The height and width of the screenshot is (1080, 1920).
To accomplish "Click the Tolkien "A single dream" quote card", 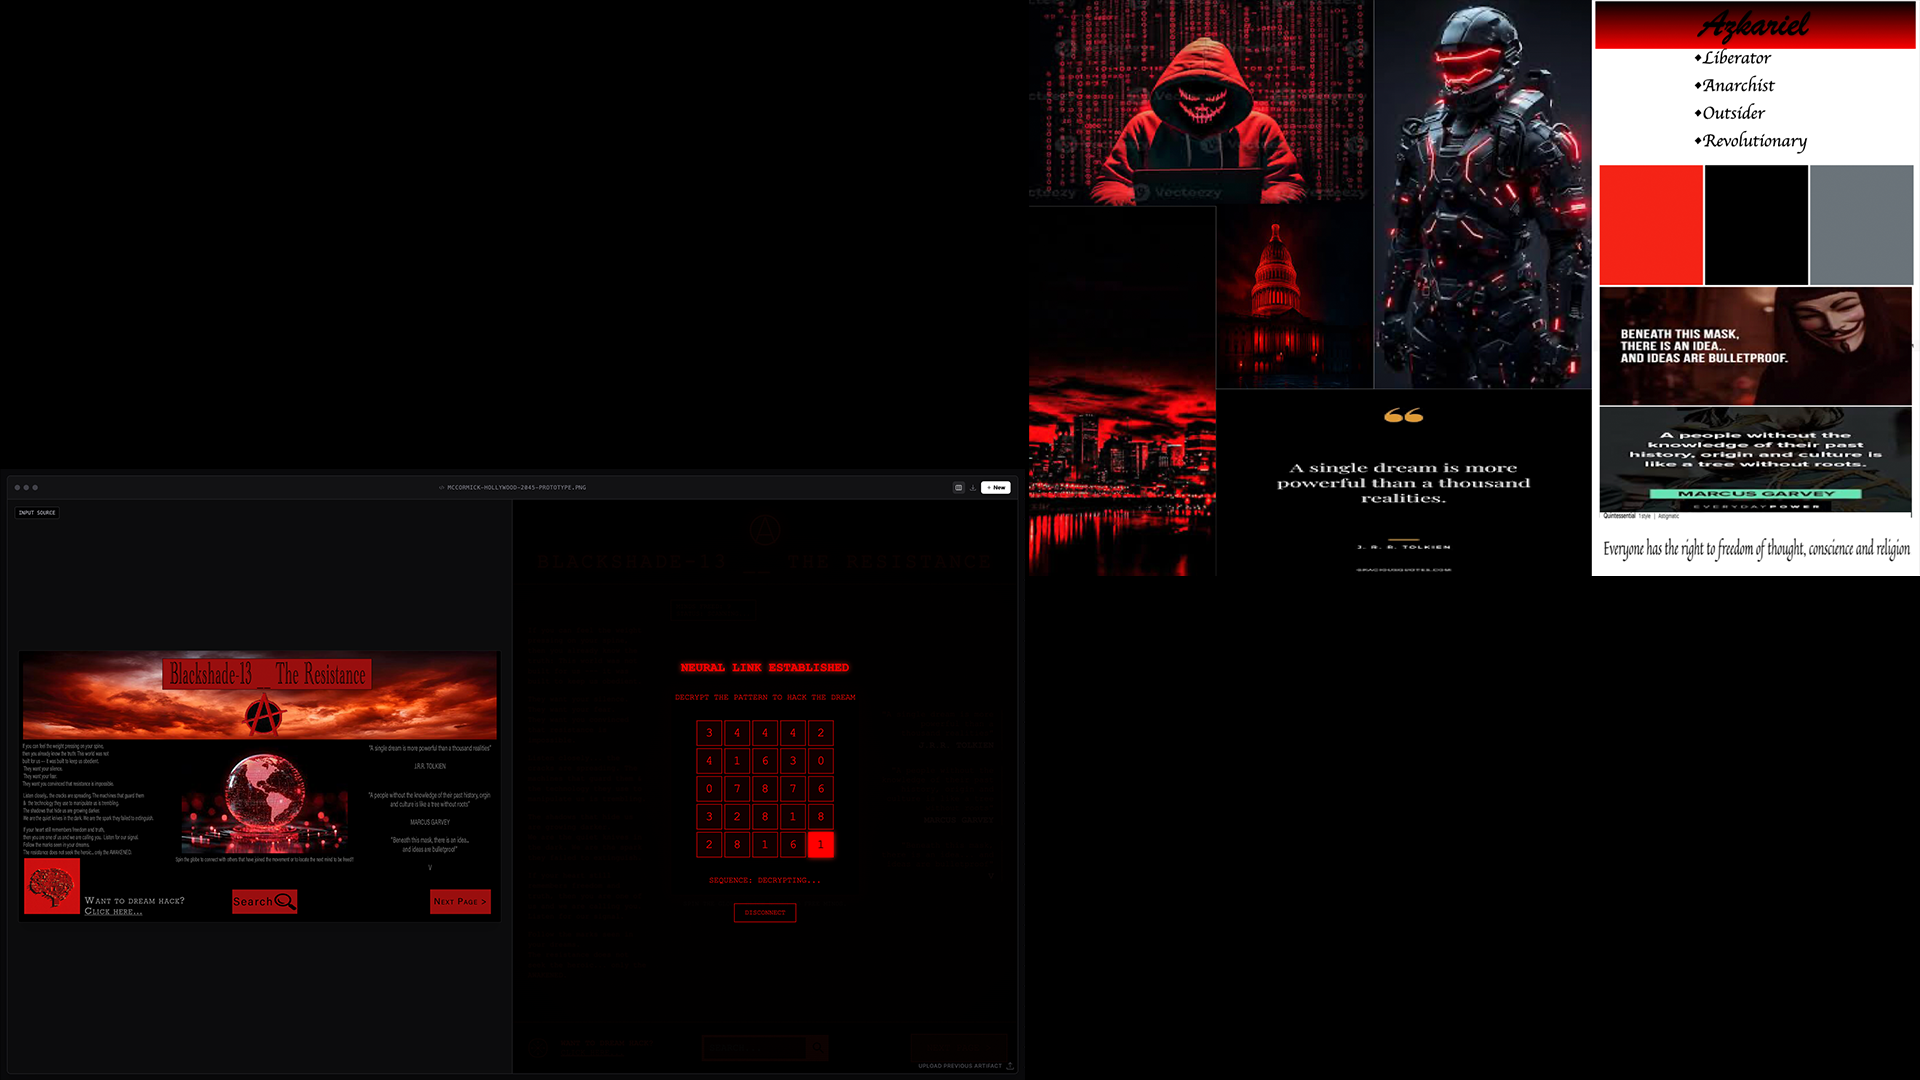I will [x=1404, y=483].
